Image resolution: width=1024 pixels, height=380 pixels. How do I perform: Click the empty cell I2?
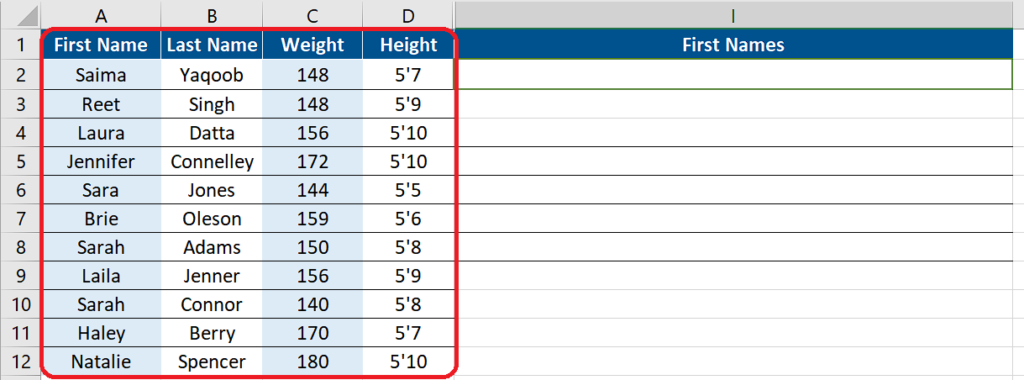tap(733, 75)
